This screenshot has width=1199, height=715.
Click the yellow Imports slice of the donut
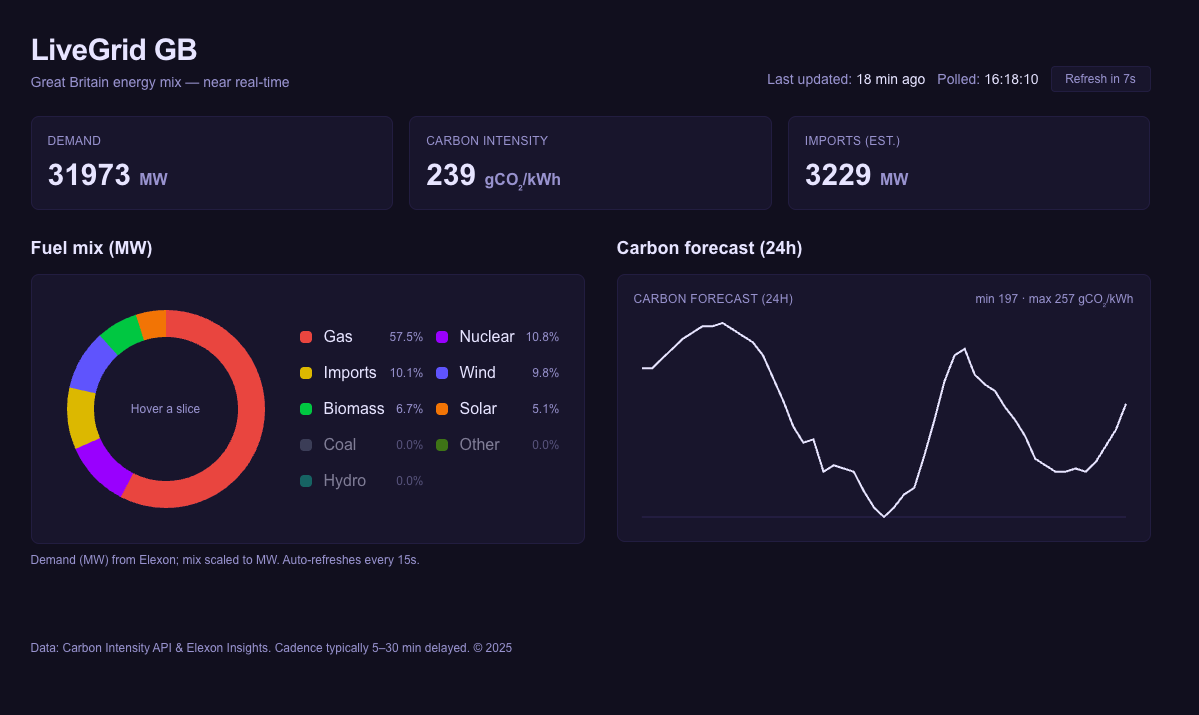coord(82,418)
